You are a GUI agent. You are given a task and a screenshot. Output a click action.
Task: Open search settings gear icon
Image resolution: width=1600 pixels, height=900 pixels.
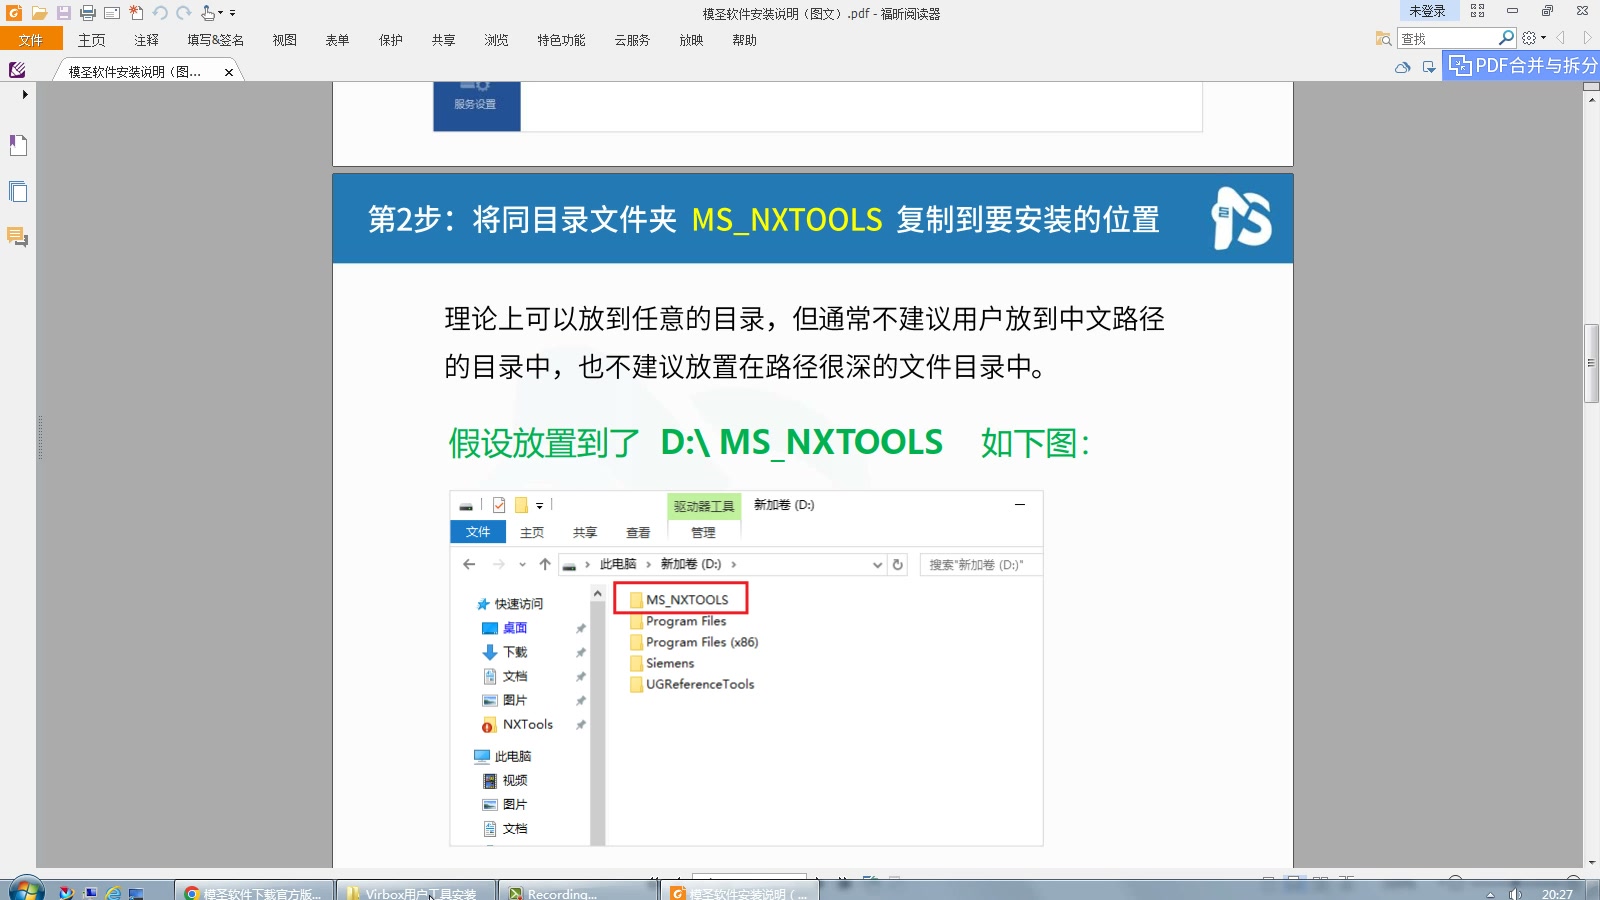pos(1529,38)
